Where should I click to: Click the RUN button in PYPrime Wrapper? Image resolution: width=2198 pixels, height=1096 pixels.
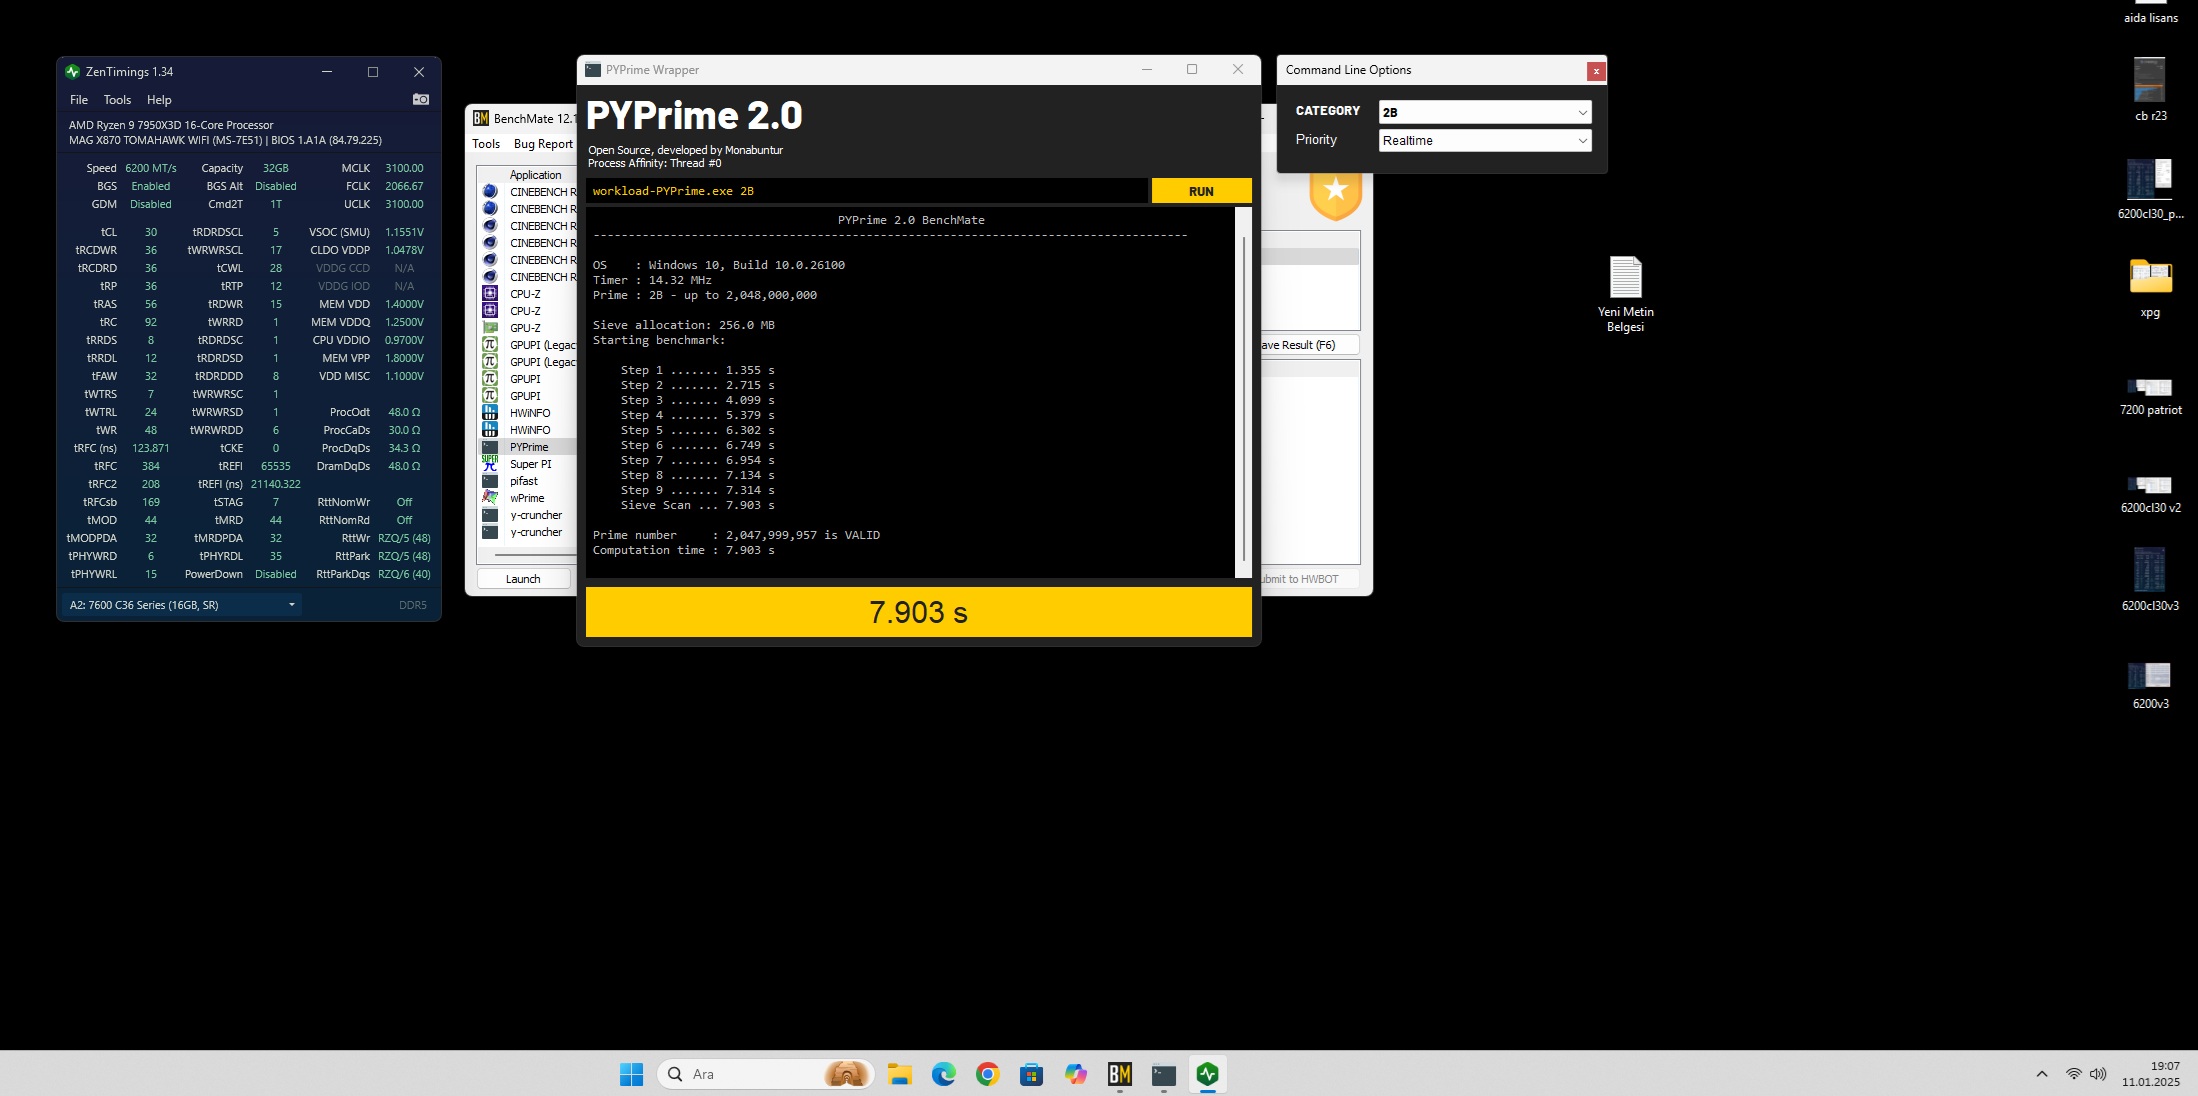(1201, 191)
